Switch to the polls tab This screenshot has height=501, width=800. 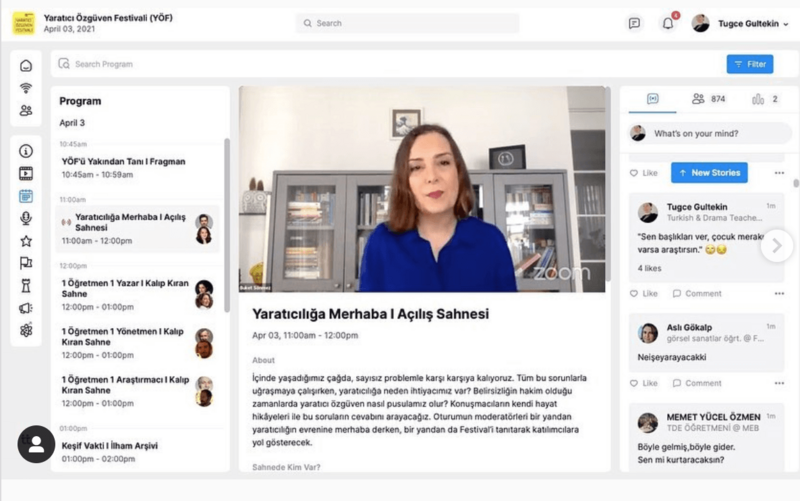[765, 99]
